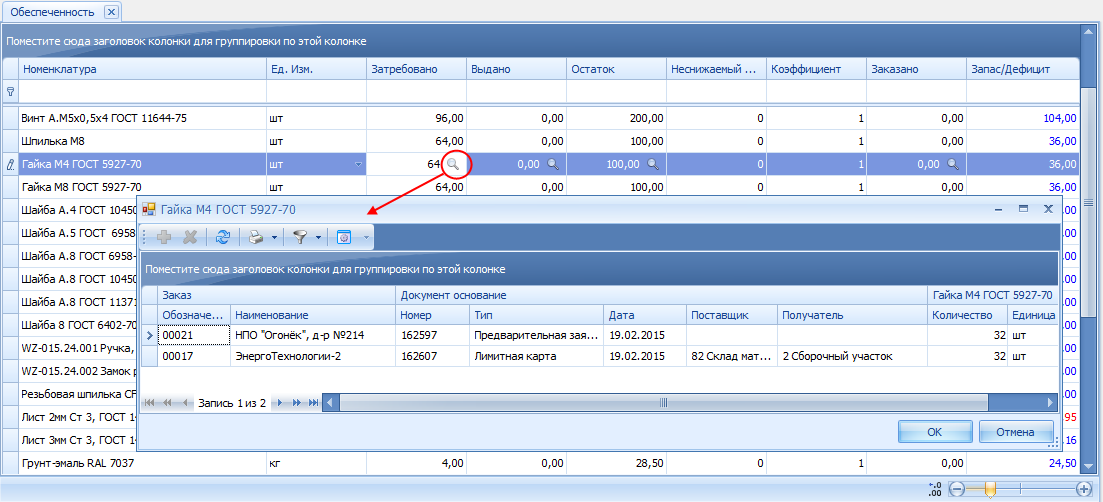
Task: Click the funnel filter icon
Action: tap(300, 238)
